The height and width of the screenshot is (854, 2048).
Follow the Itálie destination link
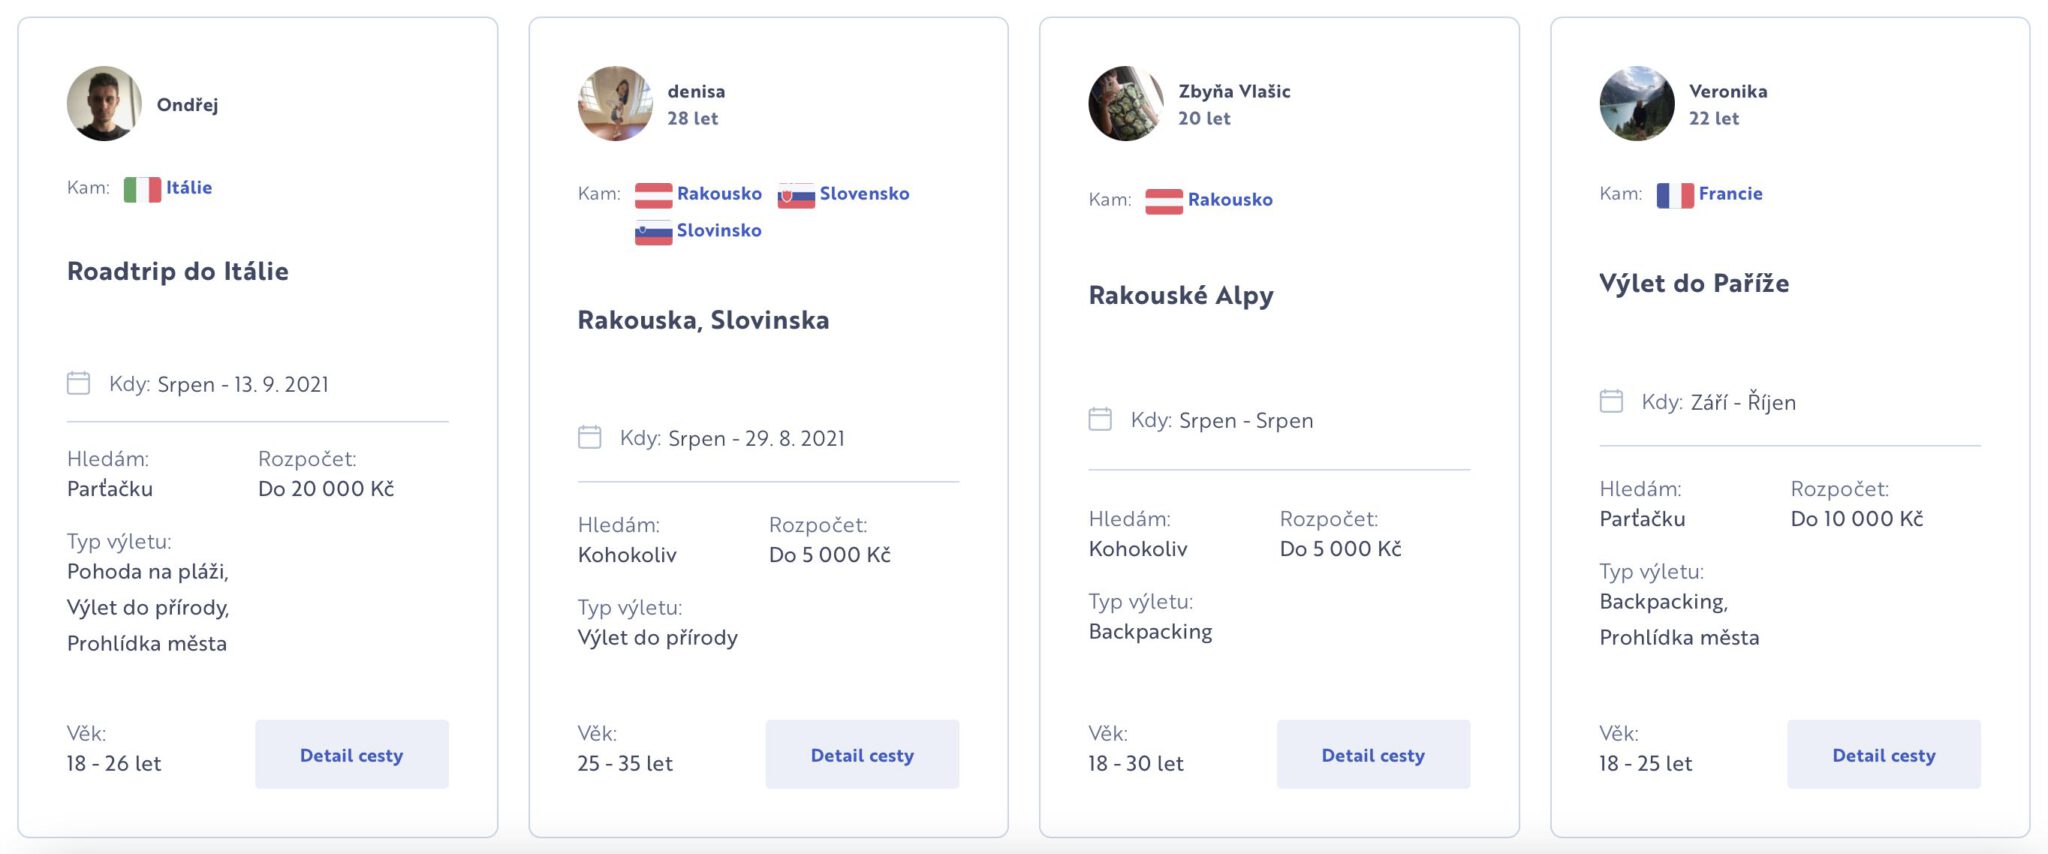[189, 188]
